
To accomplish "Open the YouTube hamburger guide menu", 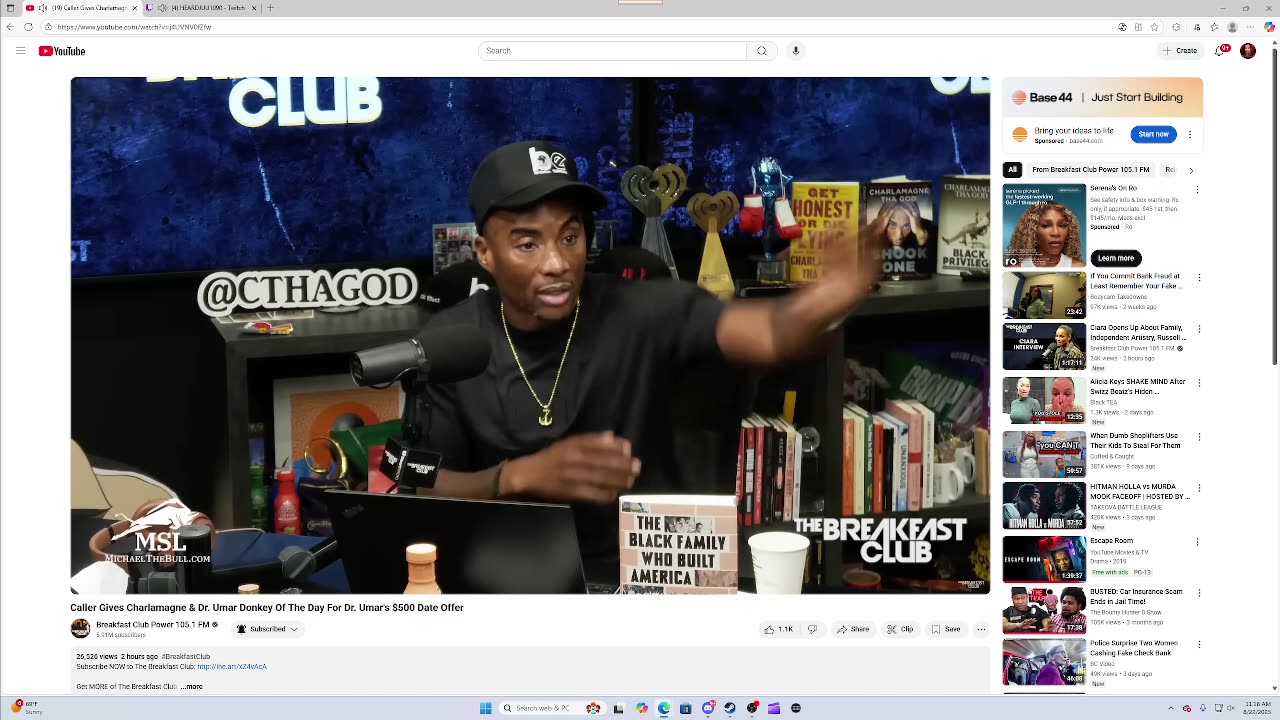I will [x=20, y=51].
